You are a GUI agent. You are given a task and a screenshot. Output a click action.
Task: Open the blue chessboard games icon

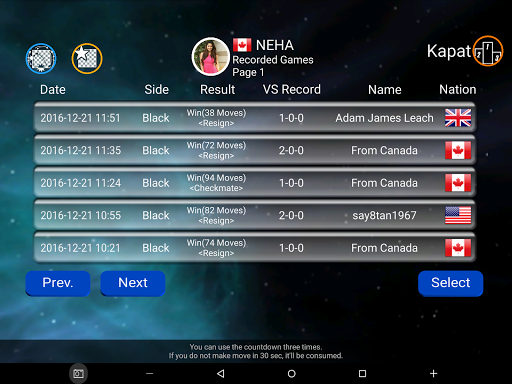pyautogui.click(x=41, y=58)
